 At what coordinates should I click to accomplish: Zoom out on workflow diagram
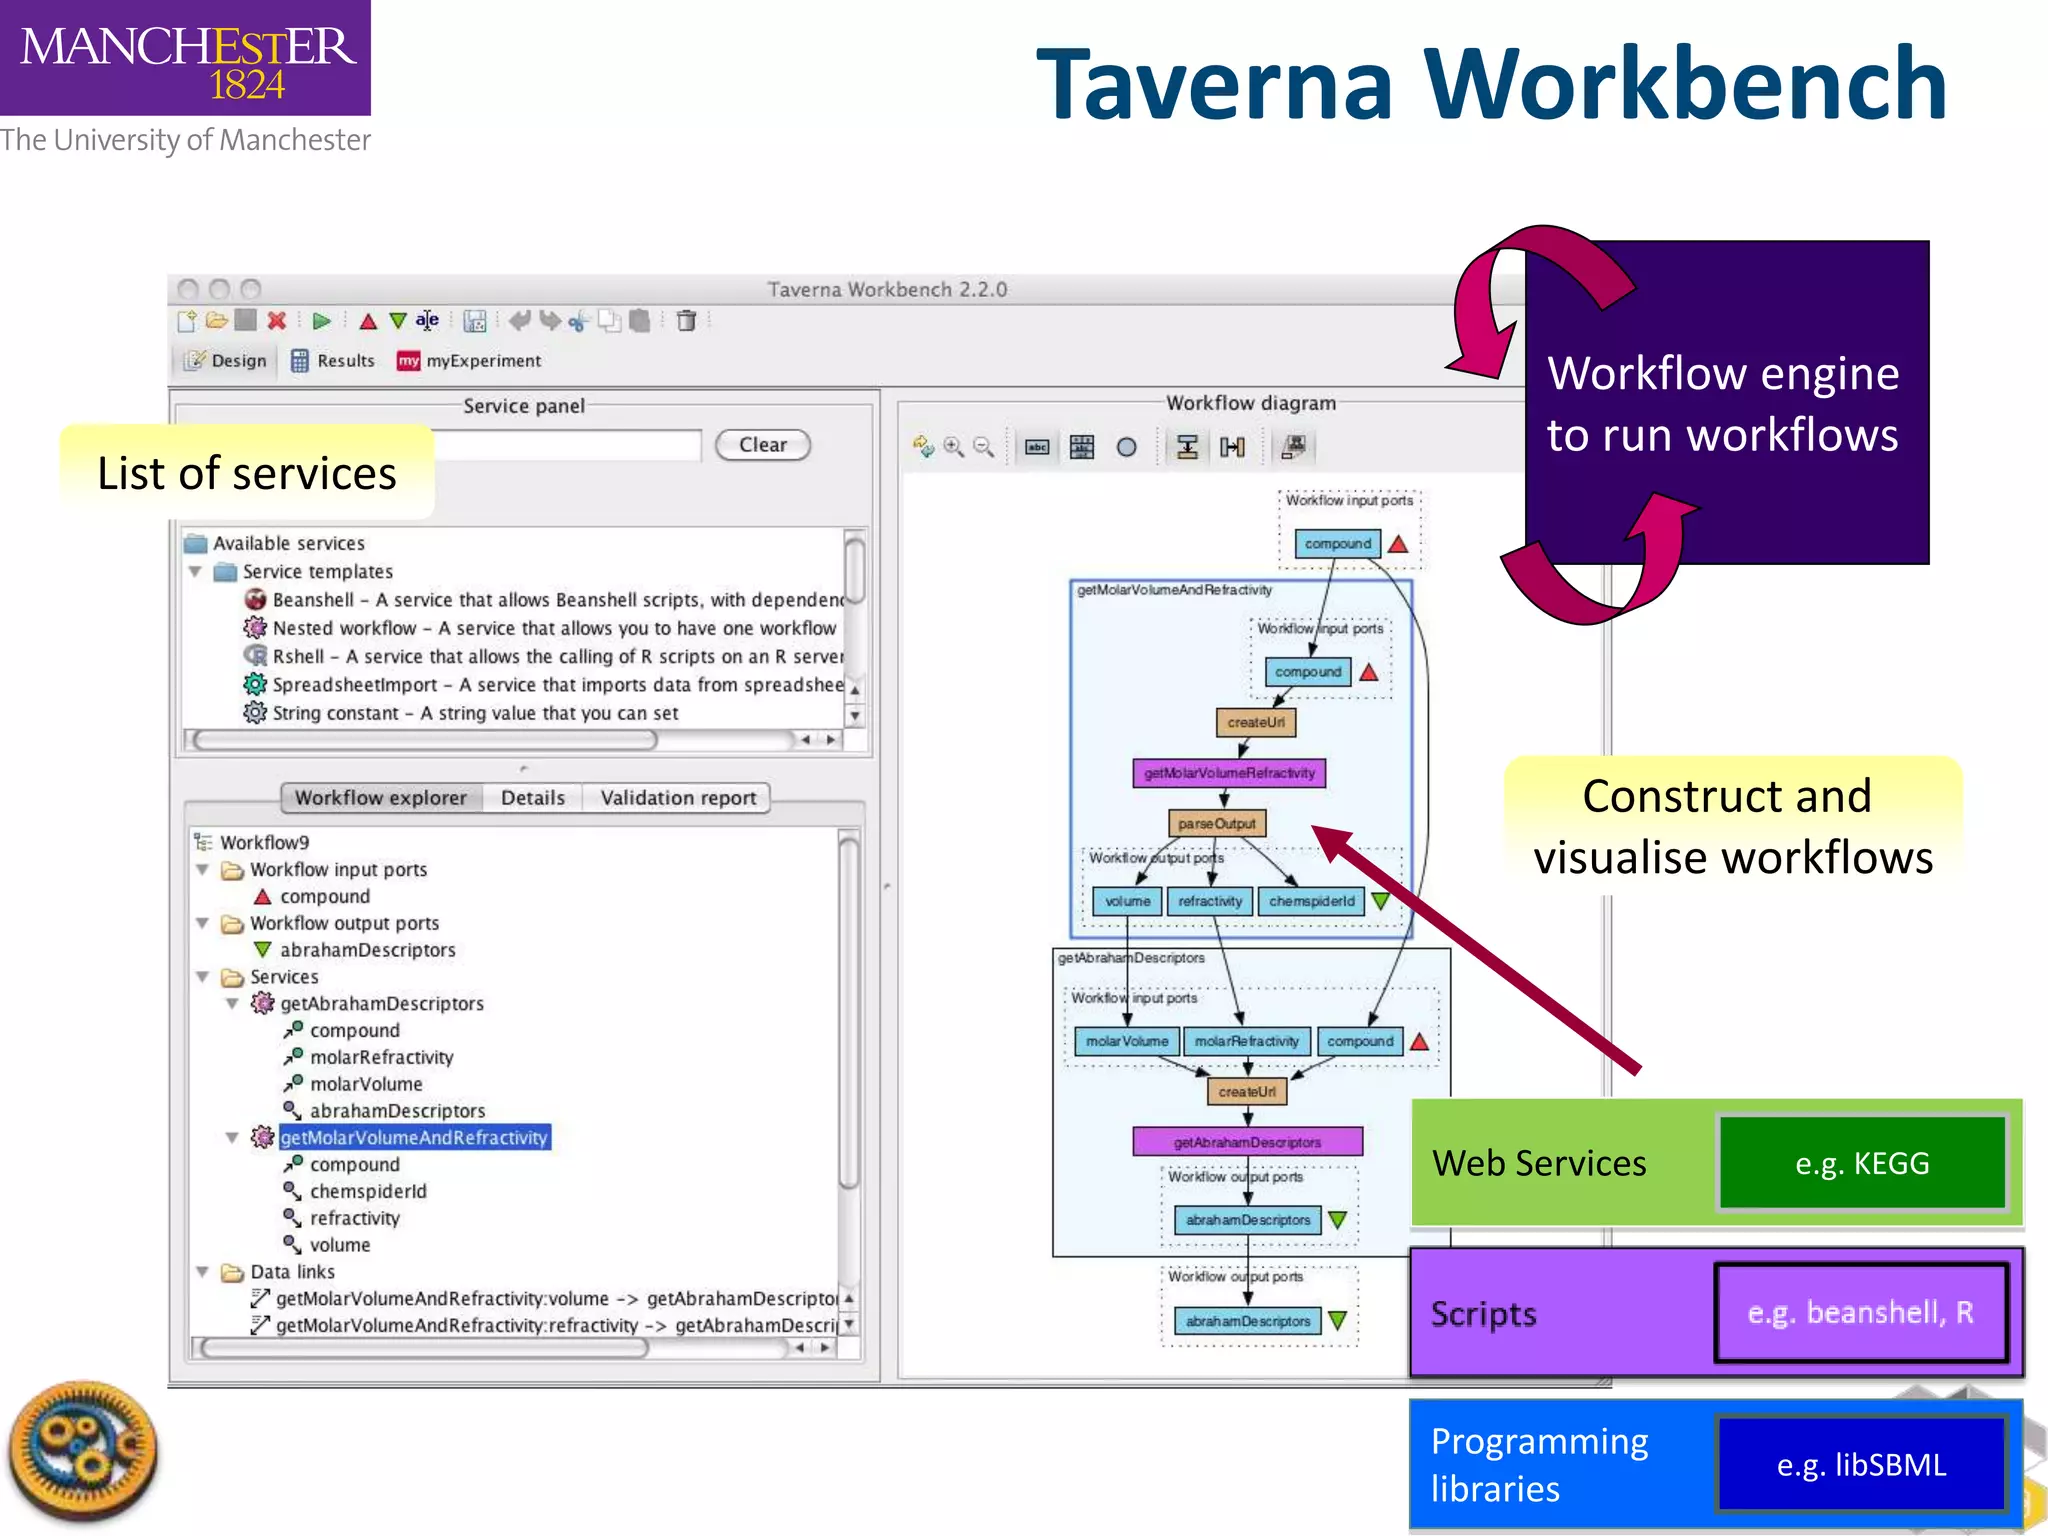click(x=984, y=447)
